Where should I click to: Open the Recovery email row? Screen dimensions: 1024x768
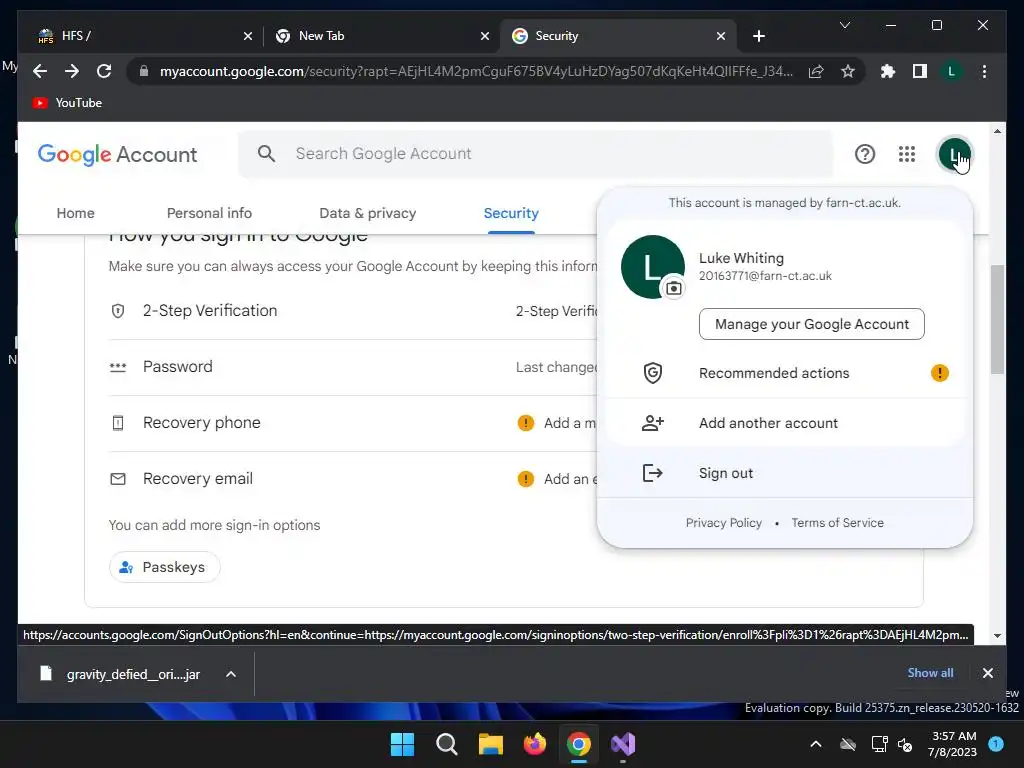pyautogui.click(x=353, y=479)
